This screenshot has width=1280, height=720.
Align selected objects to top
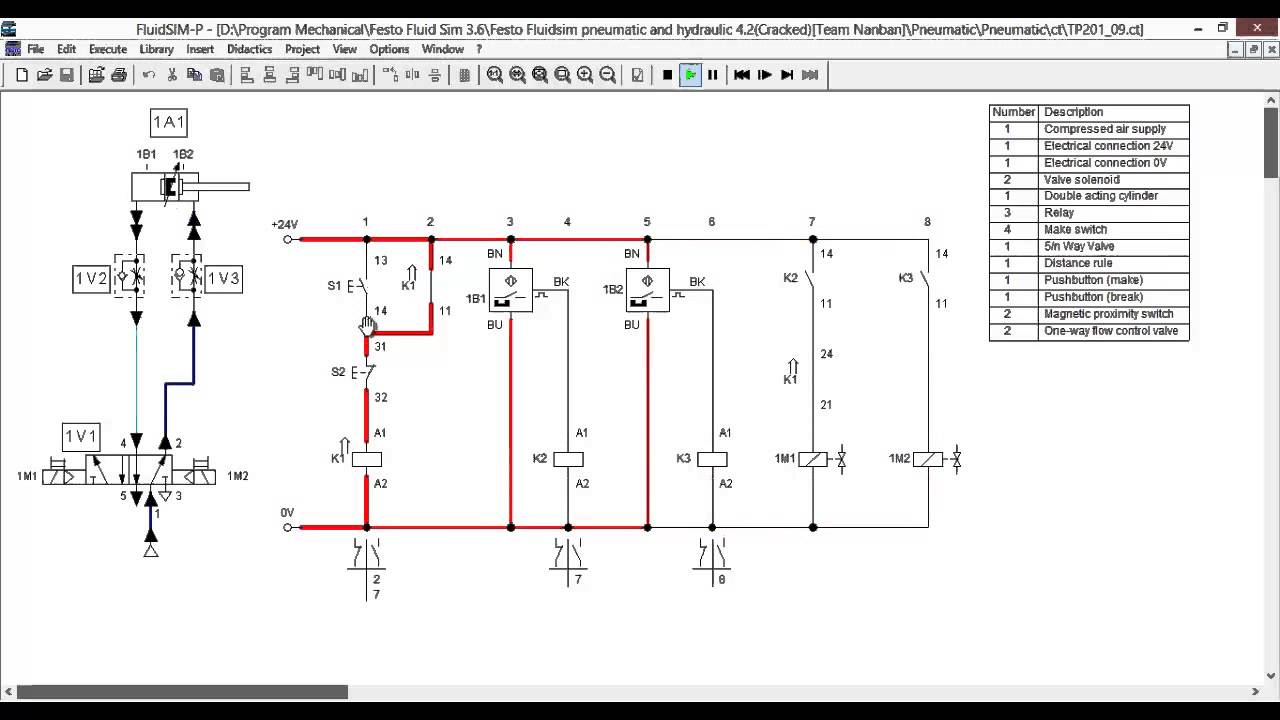[314, 74]
